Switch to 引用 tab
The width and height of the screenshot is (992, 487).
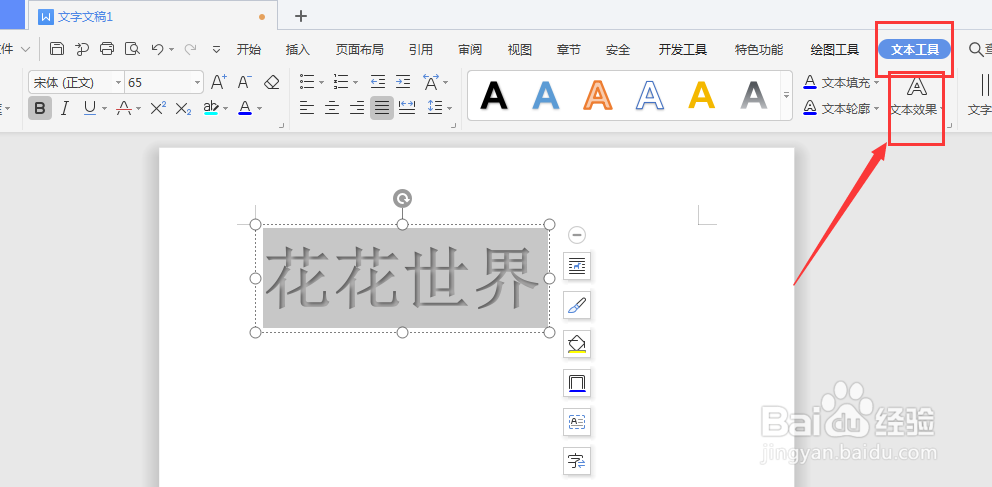(x=421, y=49)
